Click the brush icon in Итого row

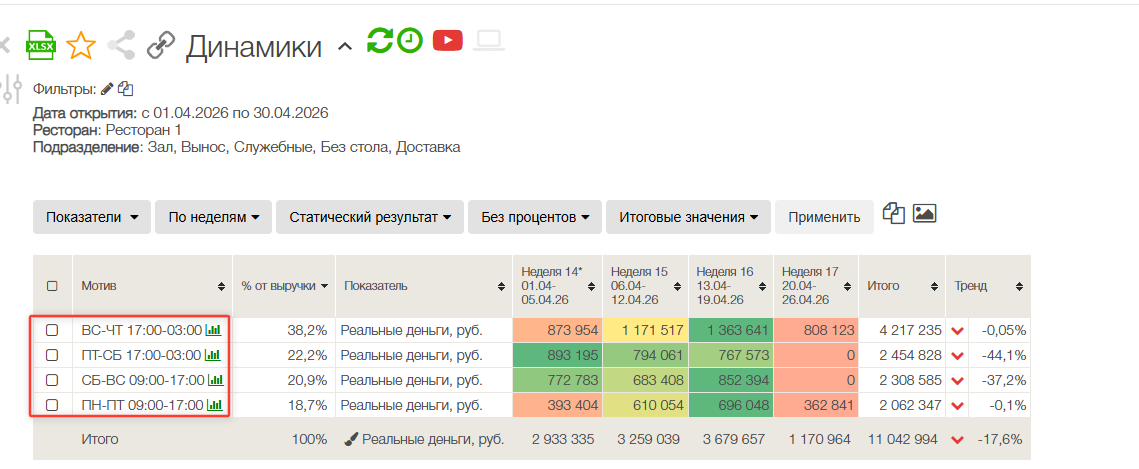350,439
